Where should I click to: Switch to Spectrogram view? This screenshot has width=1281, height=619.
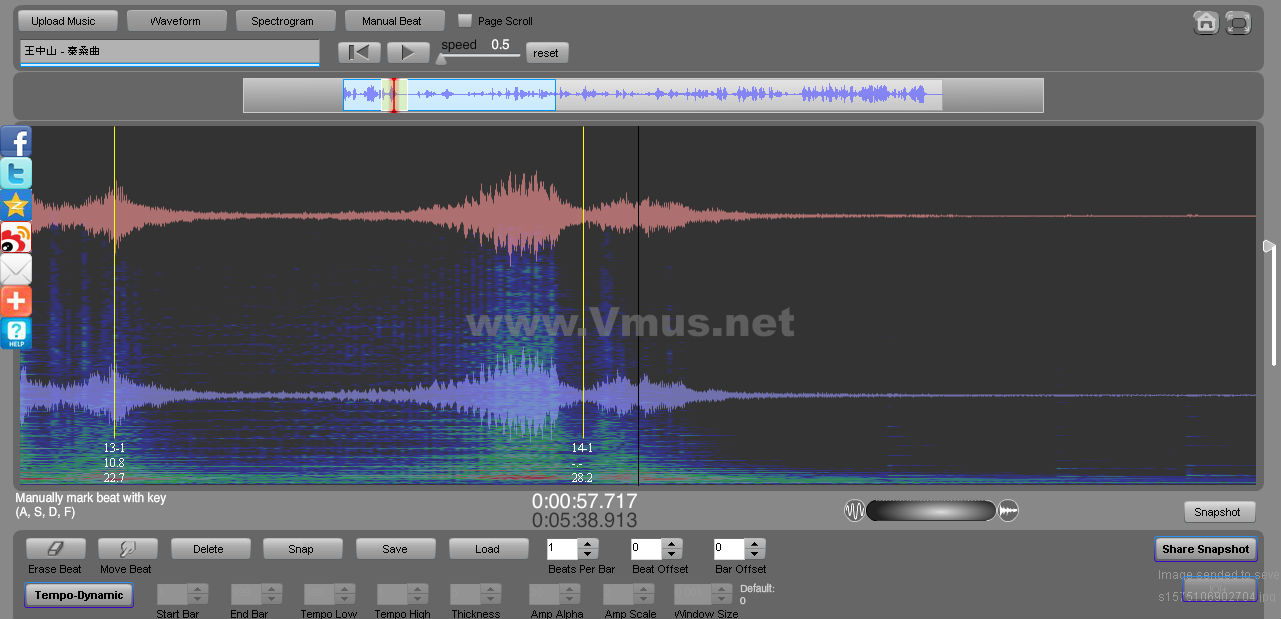[282, 21]
